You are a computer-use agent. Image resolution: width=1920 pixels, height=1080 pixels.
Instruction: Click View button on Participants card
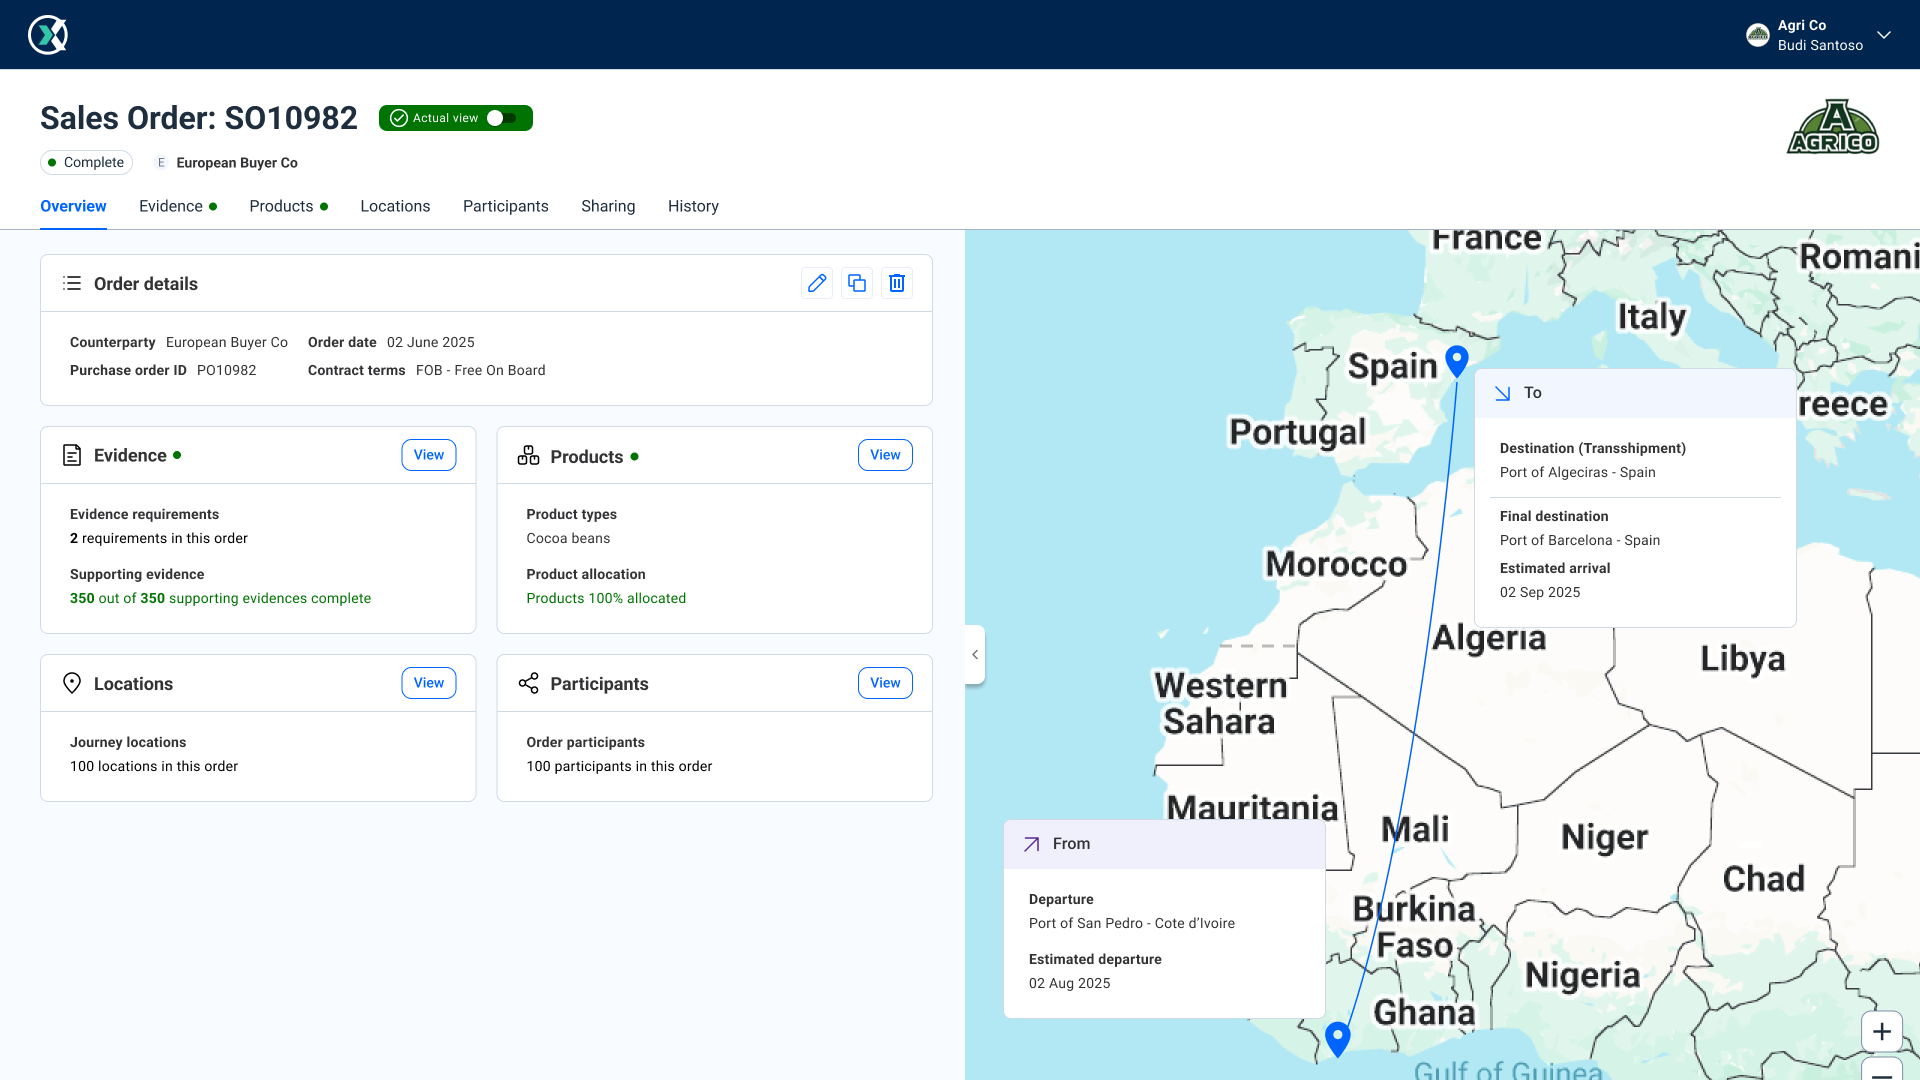tap(884, 683)
